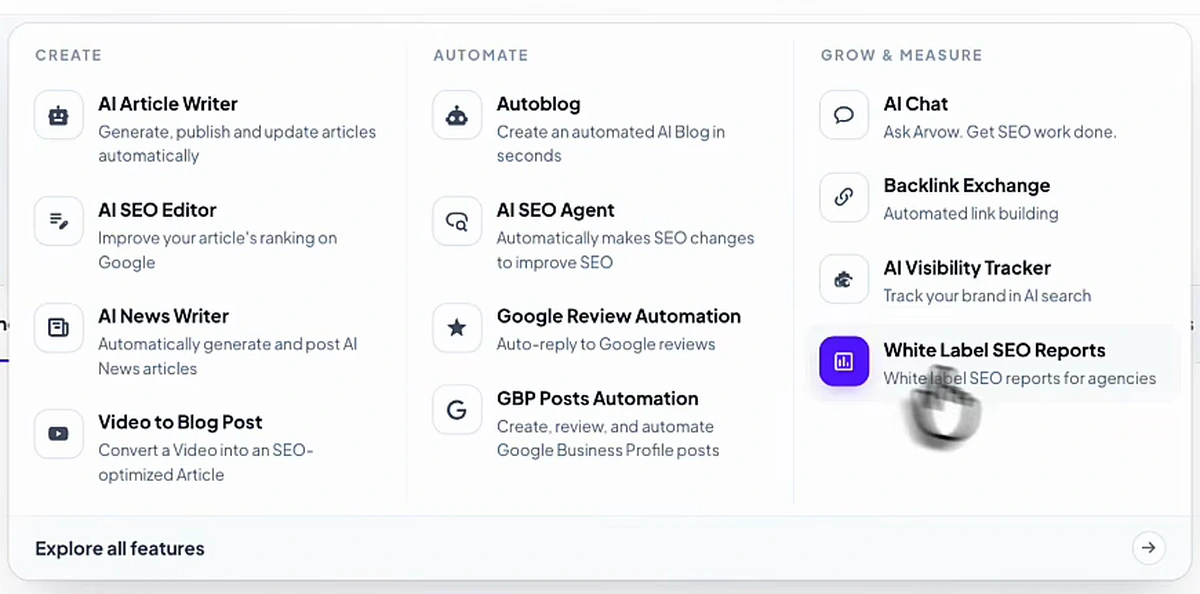Open the Autoblog feature title
This screenshot has height=594, width=1200.
point(538,104)
